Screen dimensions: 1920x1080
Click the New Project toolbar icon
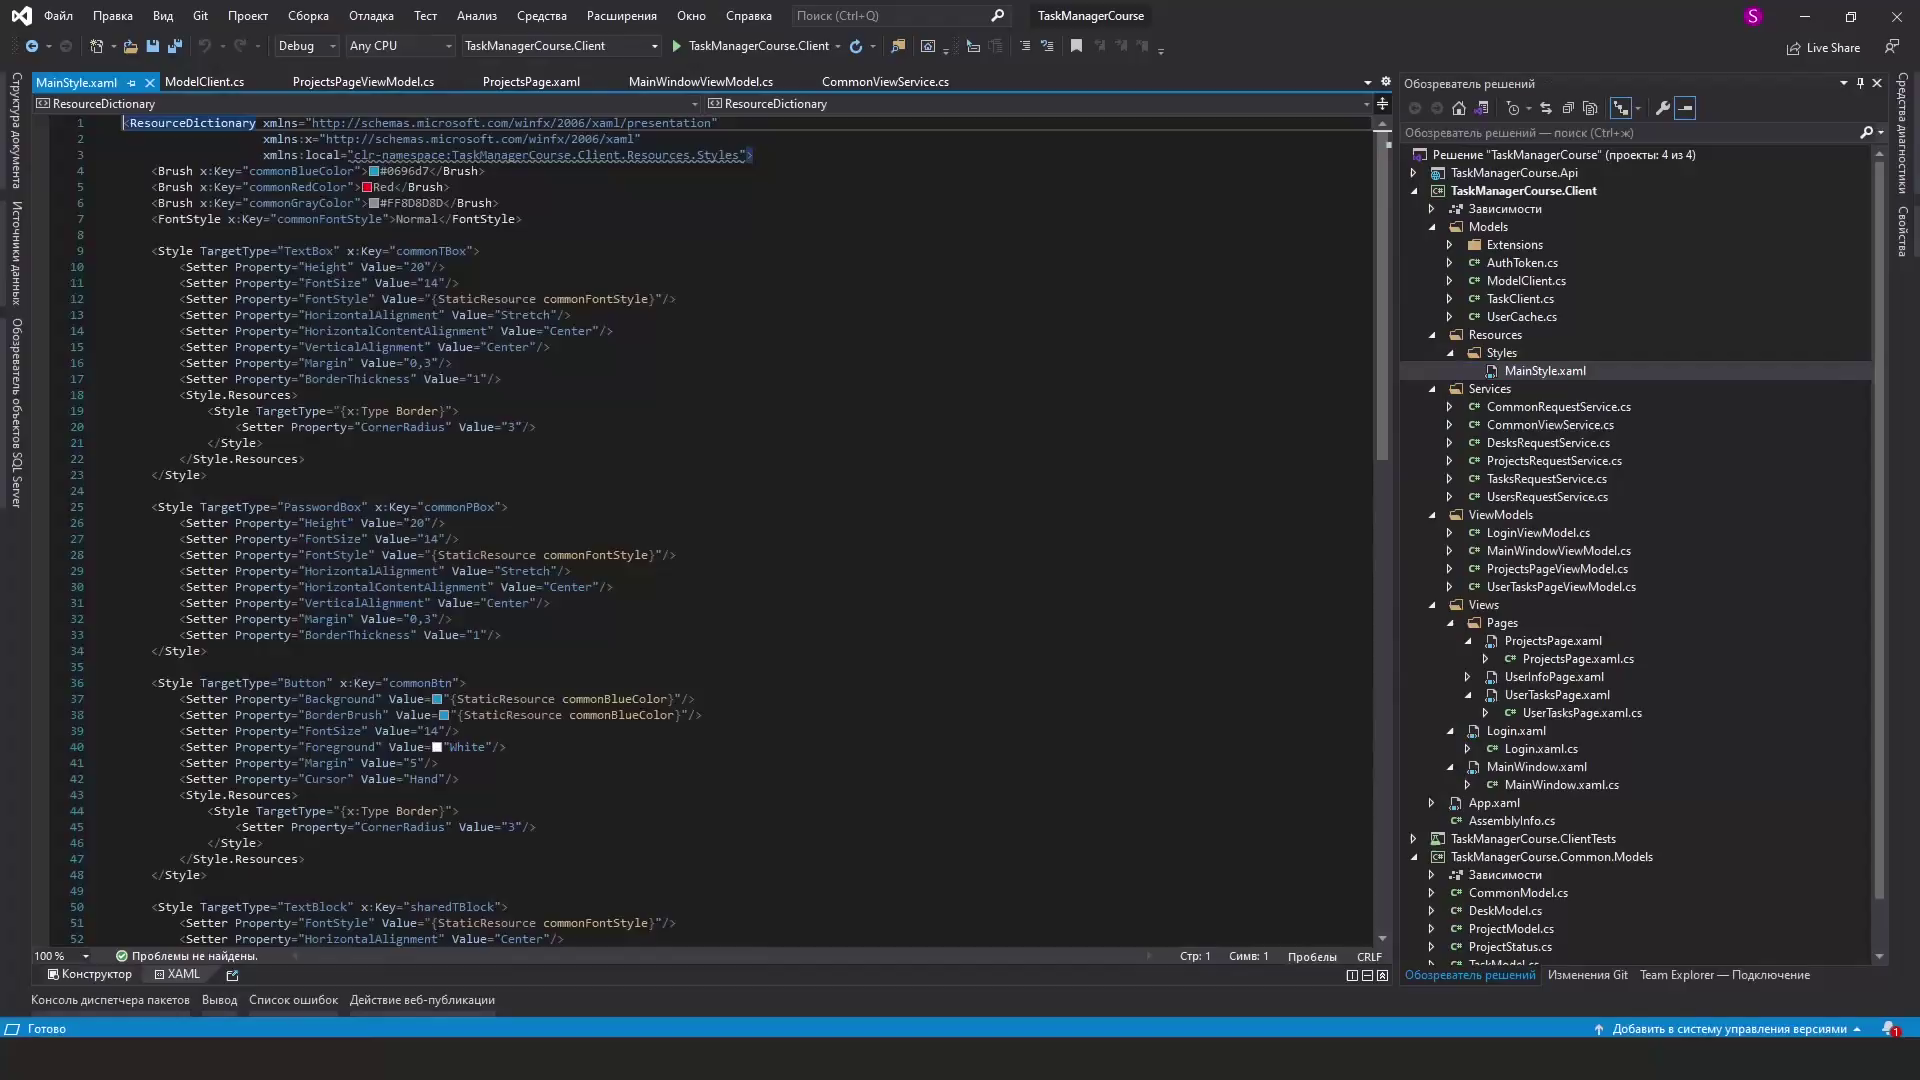click(x=97, y=46)
